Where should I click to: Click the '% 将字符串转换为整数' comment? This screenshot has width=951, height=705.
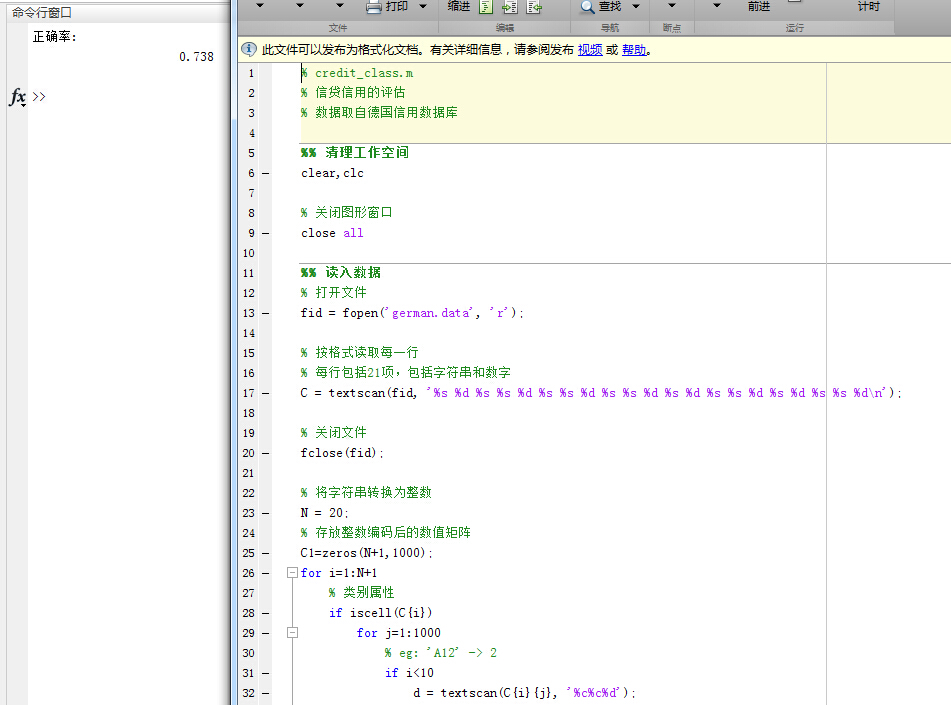(x=366, y=493)
